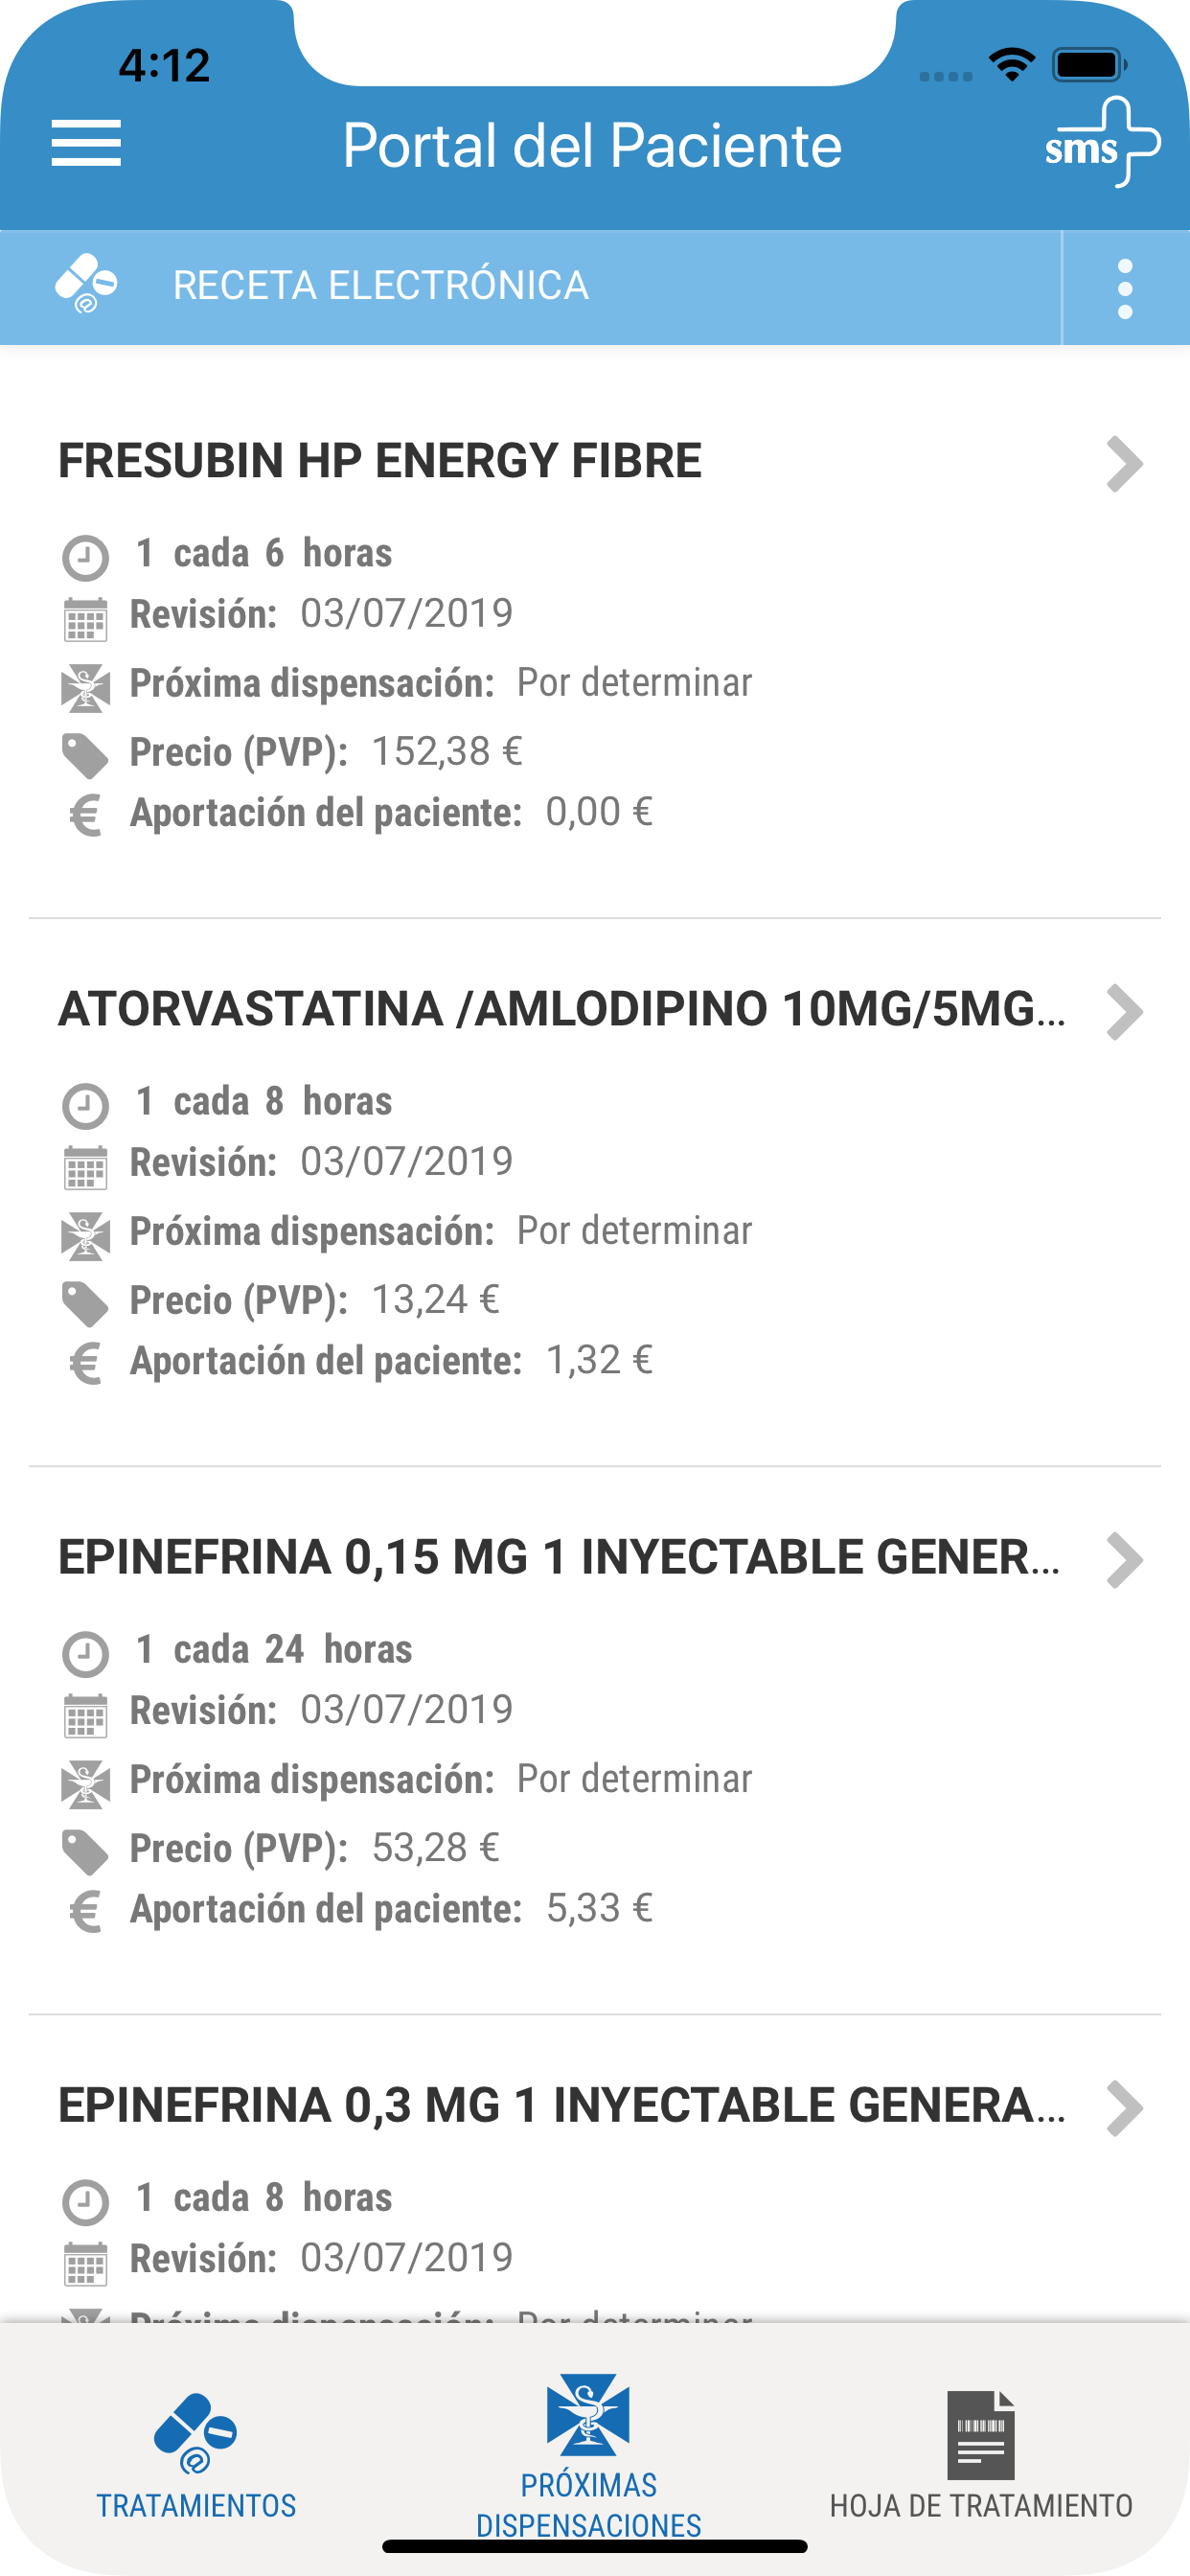Tap the Portal del Paciente title
This screenshot has height=2576, width=1190.
point(592,145)
